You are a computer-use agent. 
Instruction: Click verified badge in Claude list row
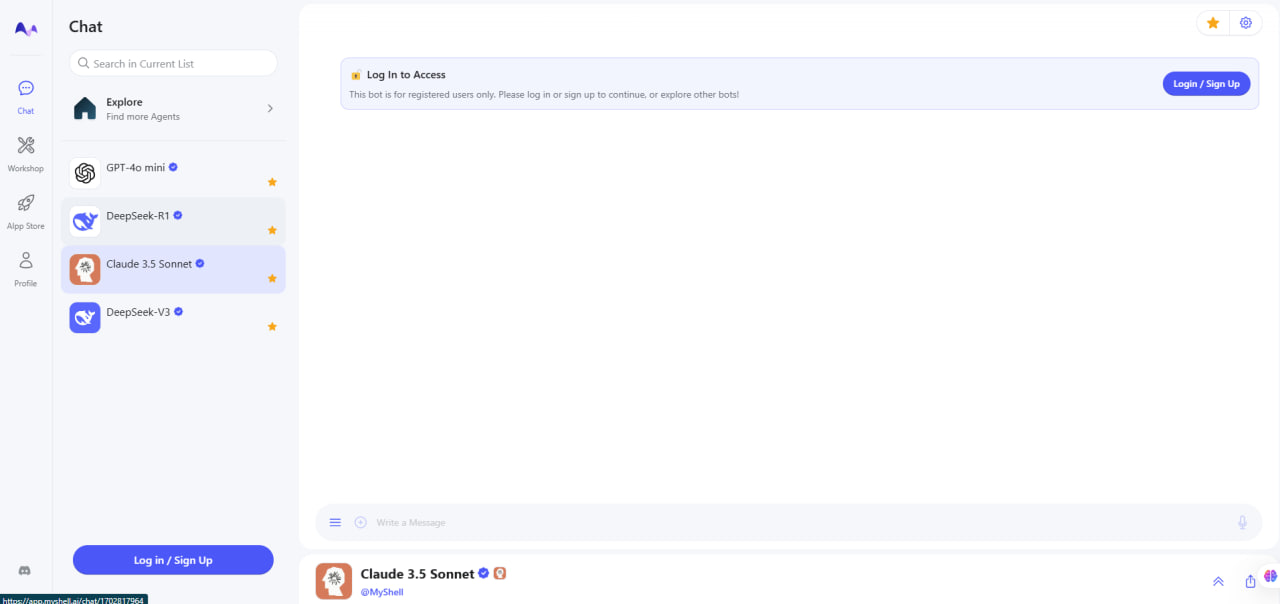200,263
